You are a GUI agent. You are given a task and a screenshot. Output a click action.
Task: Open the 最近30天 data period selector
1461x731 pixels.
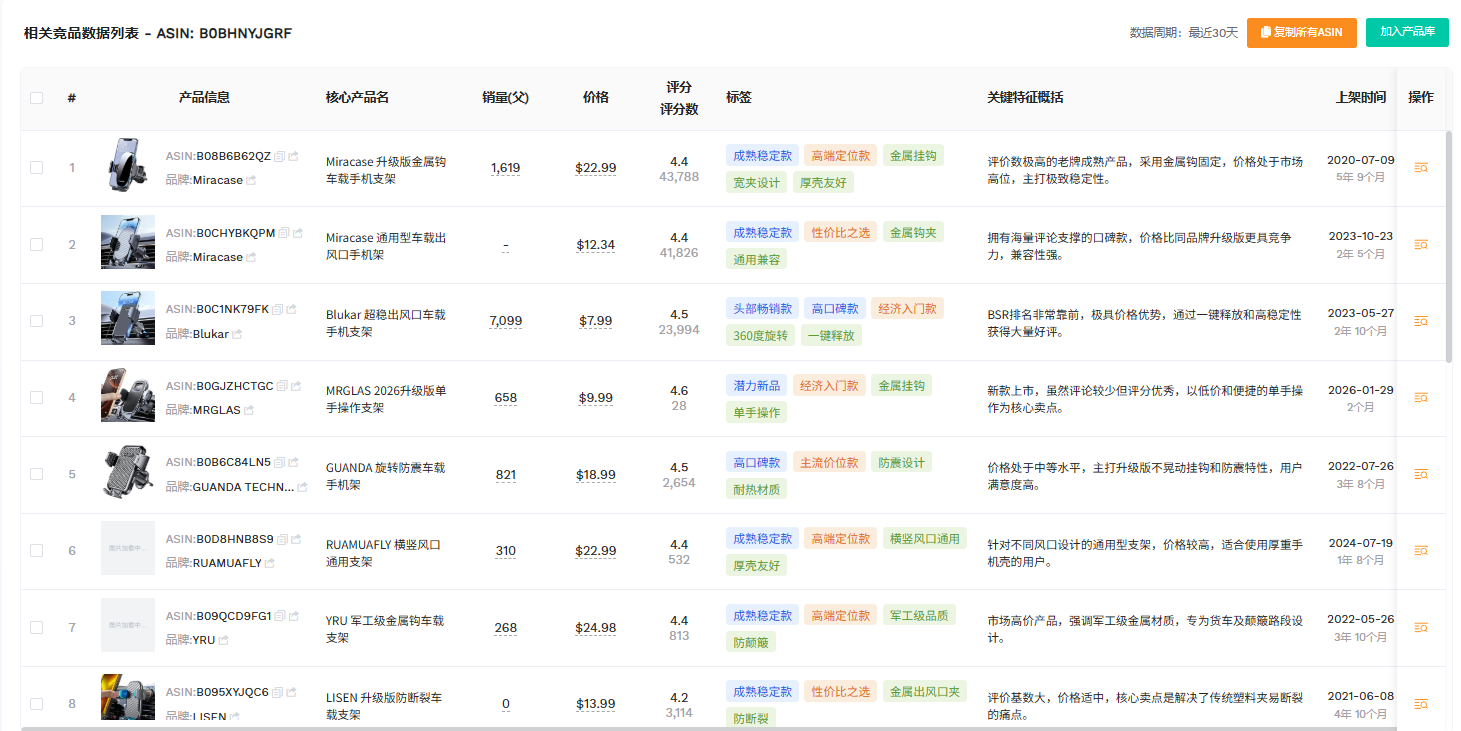click(1213, 32)
